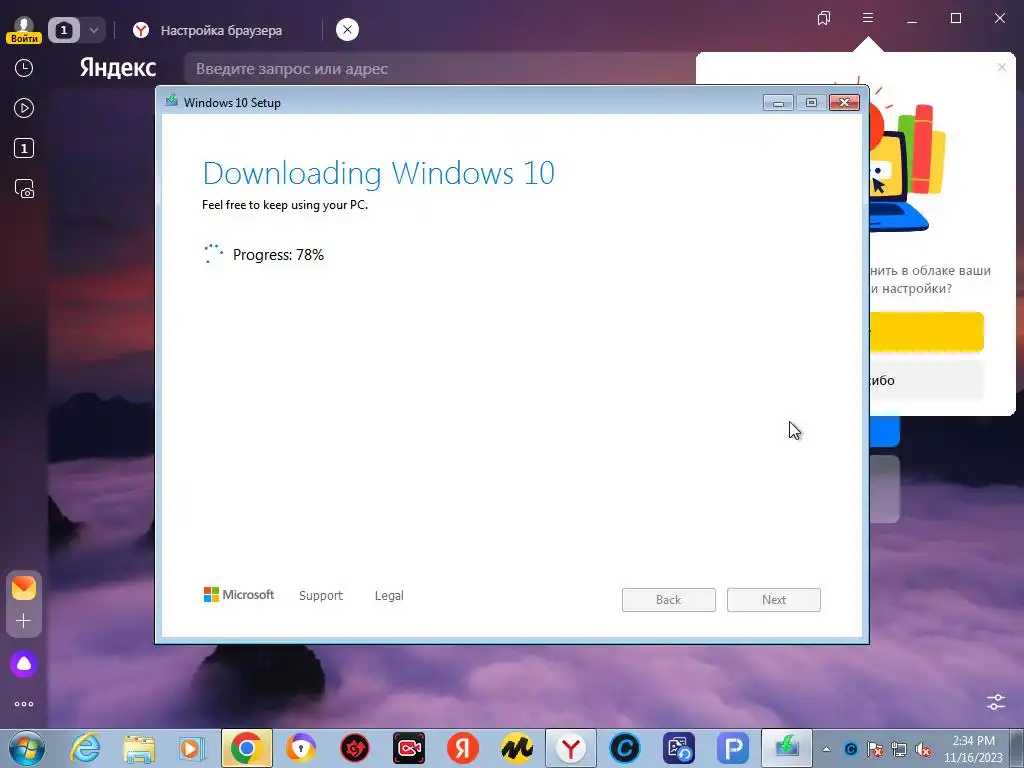Open Windows Media Player in taskbar
Screen dimensions: 1024x768
point(193,748)
